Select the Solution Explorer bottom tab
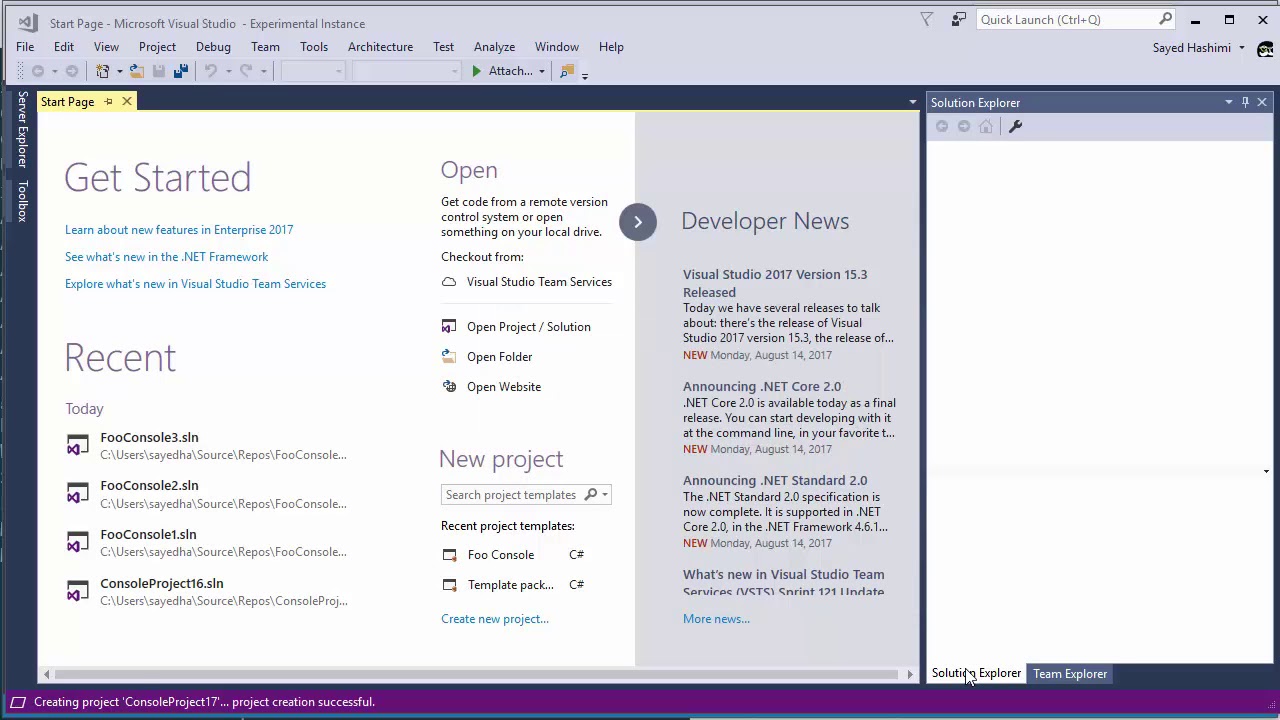The height and width of the screenshot is (720, 1280). pyautogui.click(x=976, y=674)
